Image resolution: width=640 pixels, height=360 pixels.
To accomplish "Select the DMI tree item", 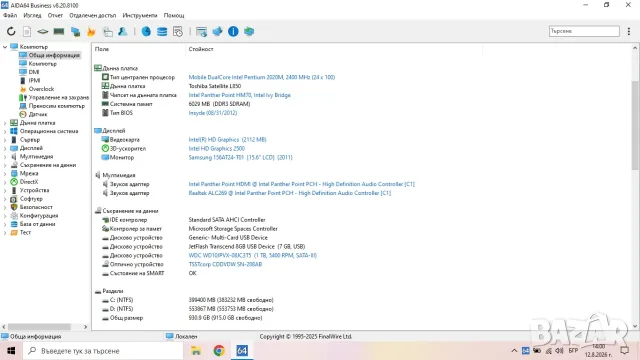I will [x=34, y=72].
